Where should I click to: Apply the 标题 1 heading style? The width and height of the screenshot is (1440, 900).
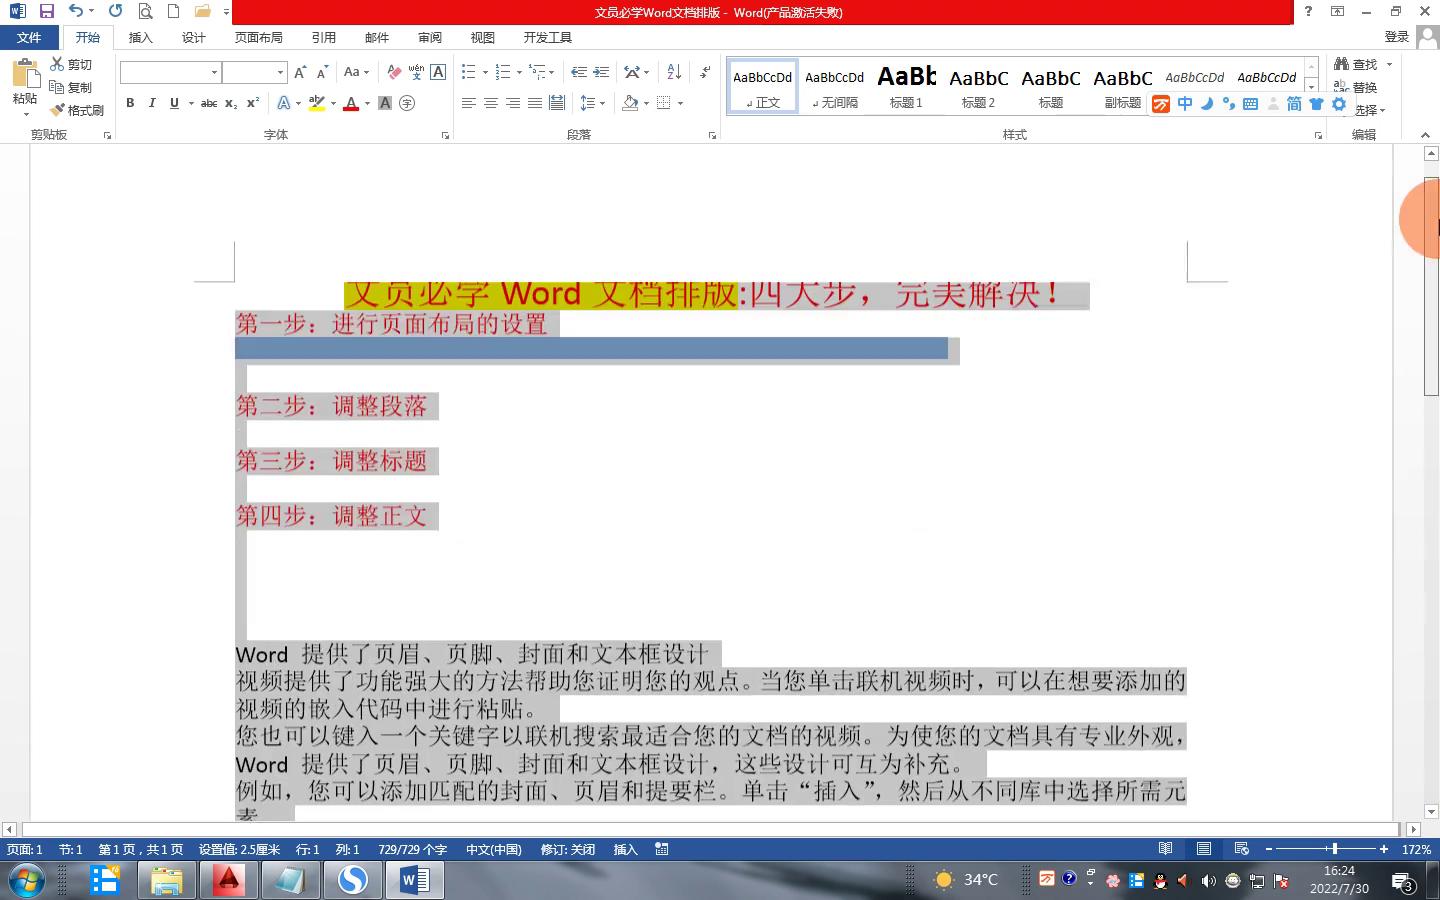[x=906, y=86]
